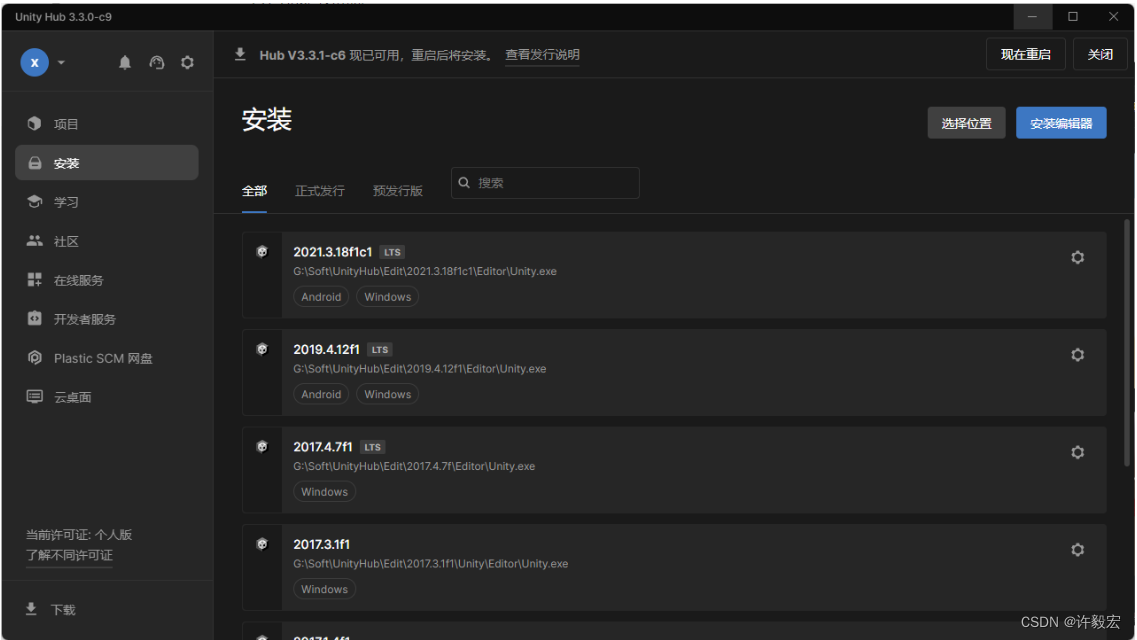Select 安装 in the sidebar
This screenshot has width=1137, height=640.
pos(107,163)
